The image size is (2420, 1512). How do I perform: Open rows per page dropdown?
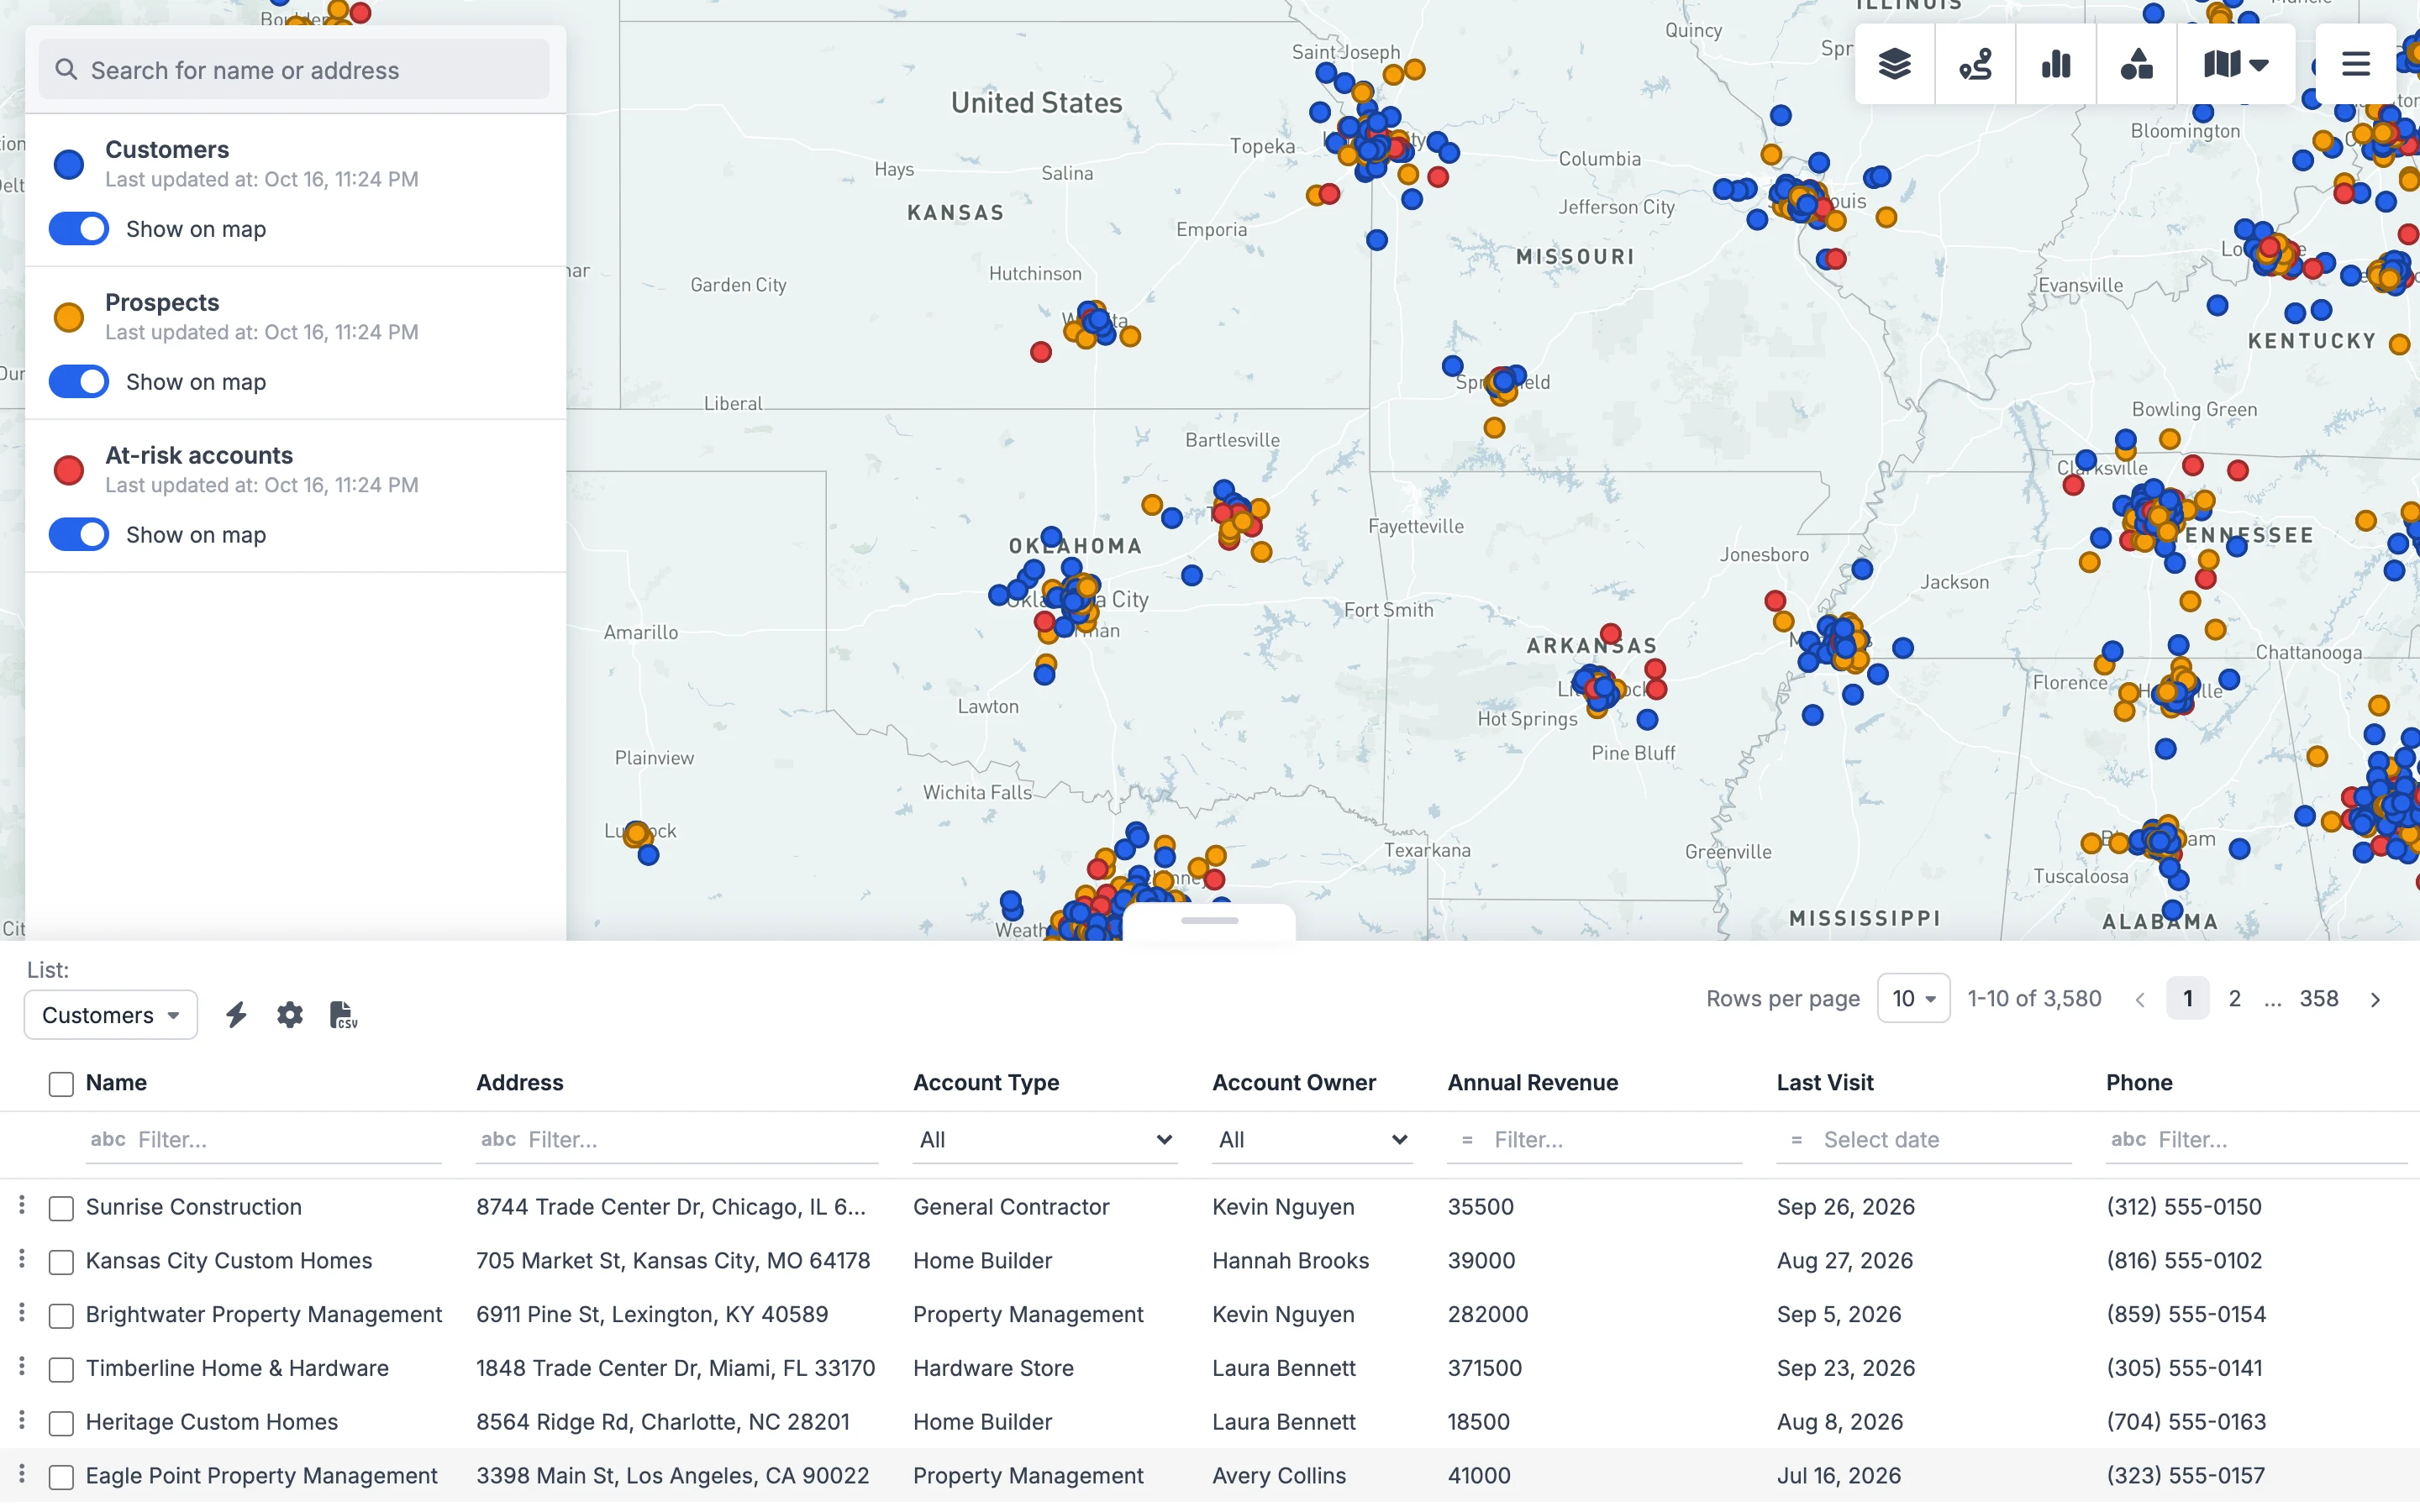[x=1913, y=998]
